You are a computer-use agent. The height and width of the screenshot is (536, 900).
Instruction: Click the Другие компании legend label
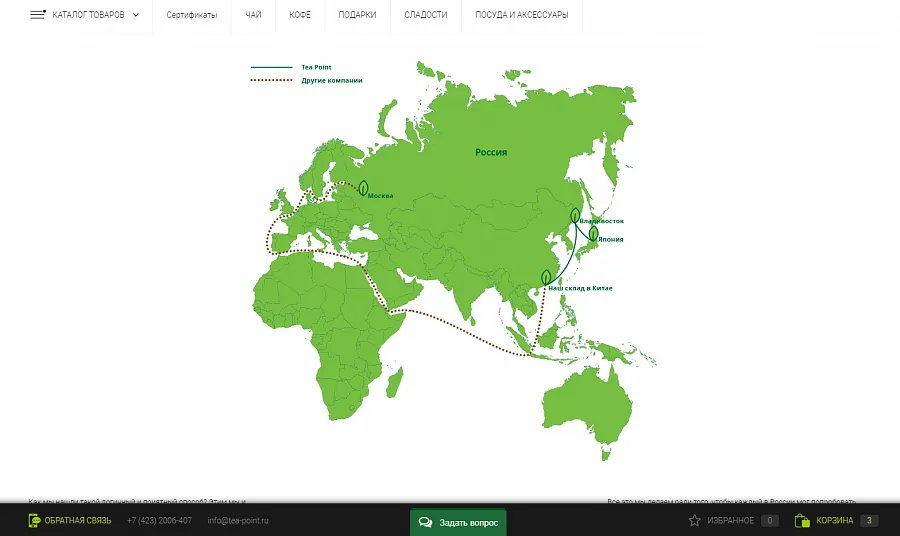click(x=332, y=80)
